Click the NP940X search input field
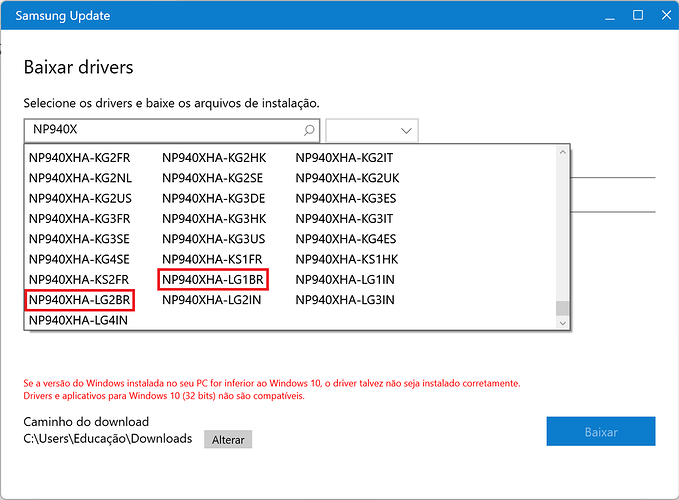679x500 pixels. coord(171,130)
